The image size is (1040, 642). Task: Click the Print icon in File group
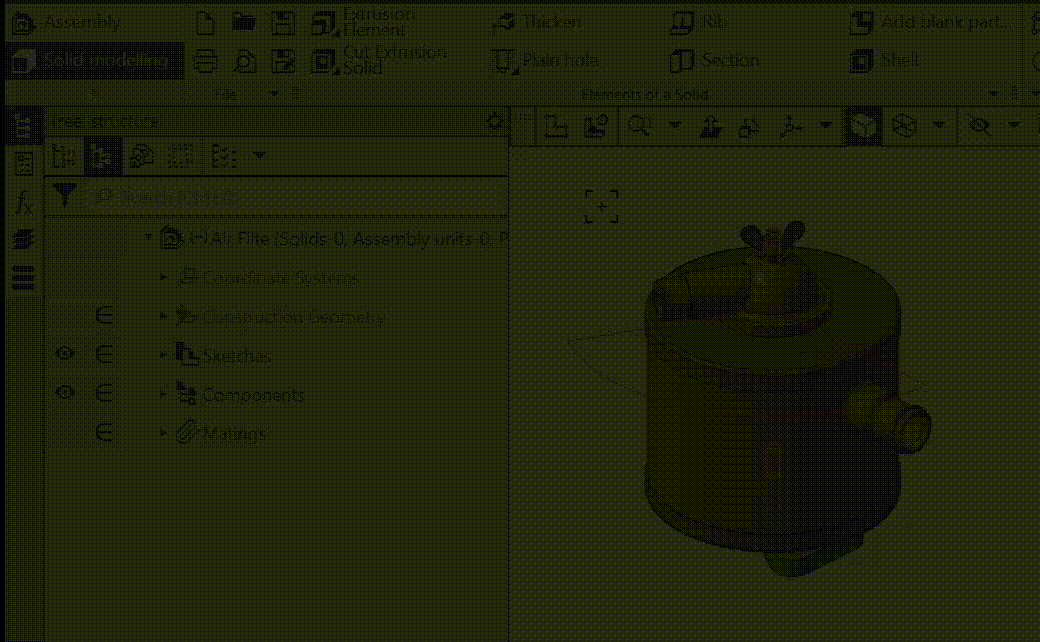tap(205, 61)
